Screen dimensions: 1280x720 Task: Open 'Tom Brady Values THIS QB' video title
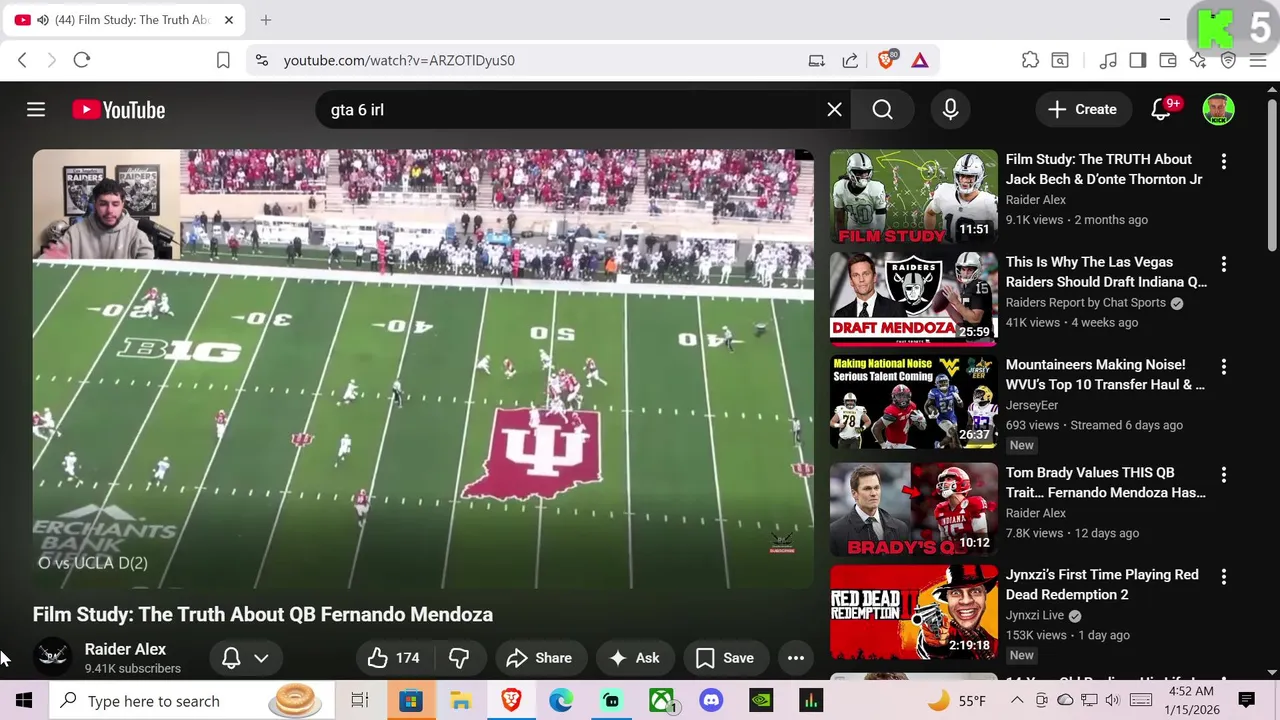[1105, 483]
